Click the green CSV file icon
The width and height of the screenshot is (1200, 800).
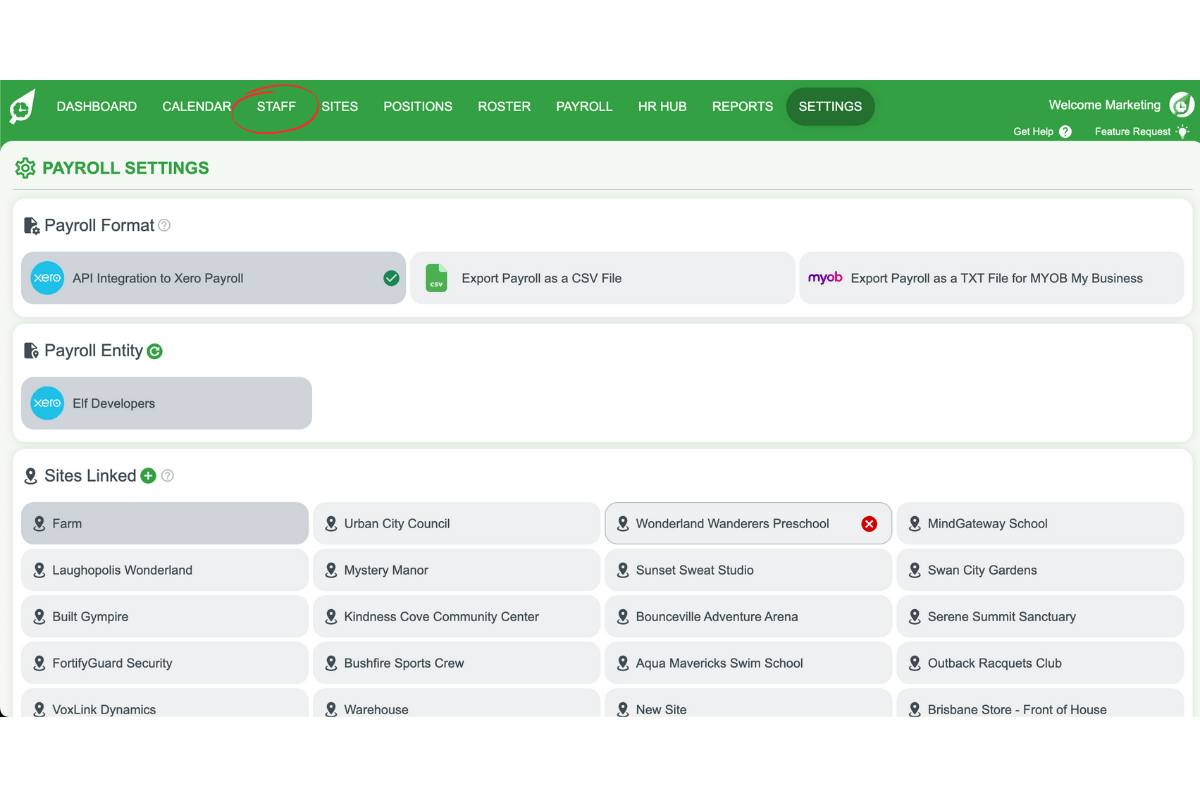click(x=435, y=278)
